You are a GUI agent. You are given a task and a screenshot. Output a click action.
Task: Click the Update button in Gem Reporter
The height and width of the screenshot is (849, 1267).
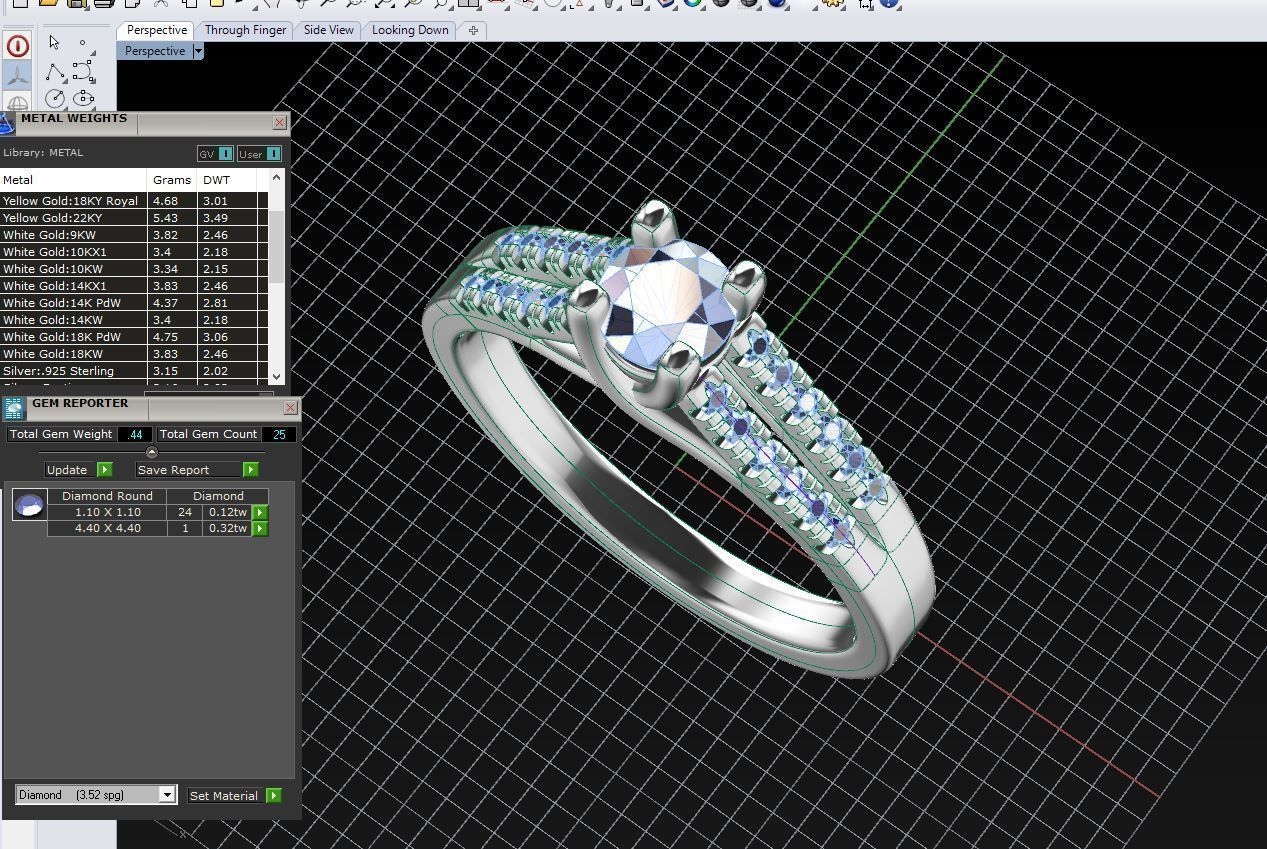click(78, 470)
